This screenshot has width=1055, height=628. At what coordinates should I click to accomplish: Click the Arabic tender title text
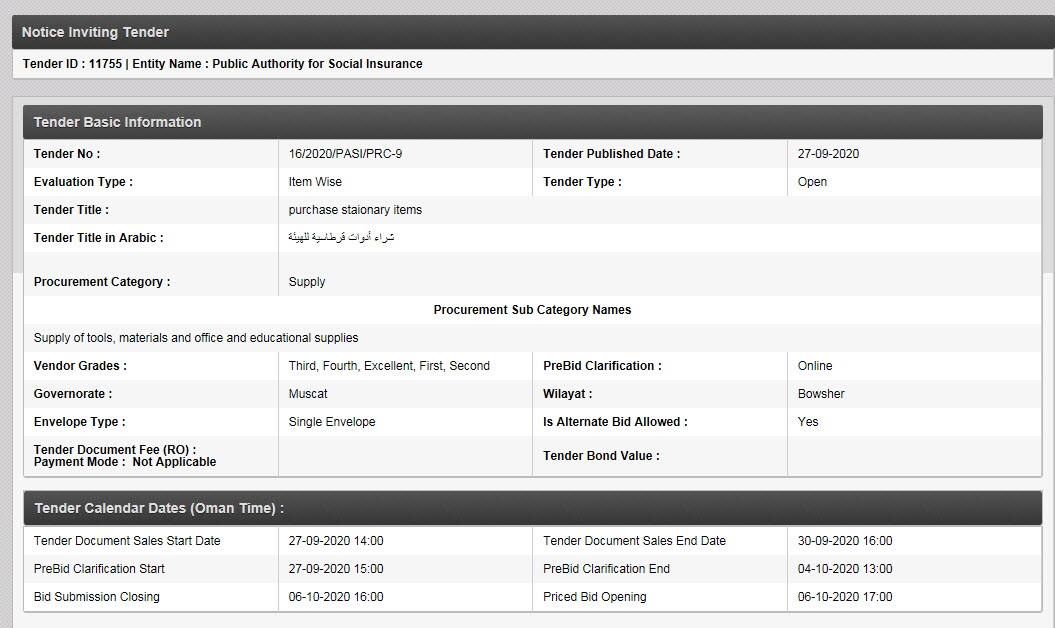[x=341, y=238]
